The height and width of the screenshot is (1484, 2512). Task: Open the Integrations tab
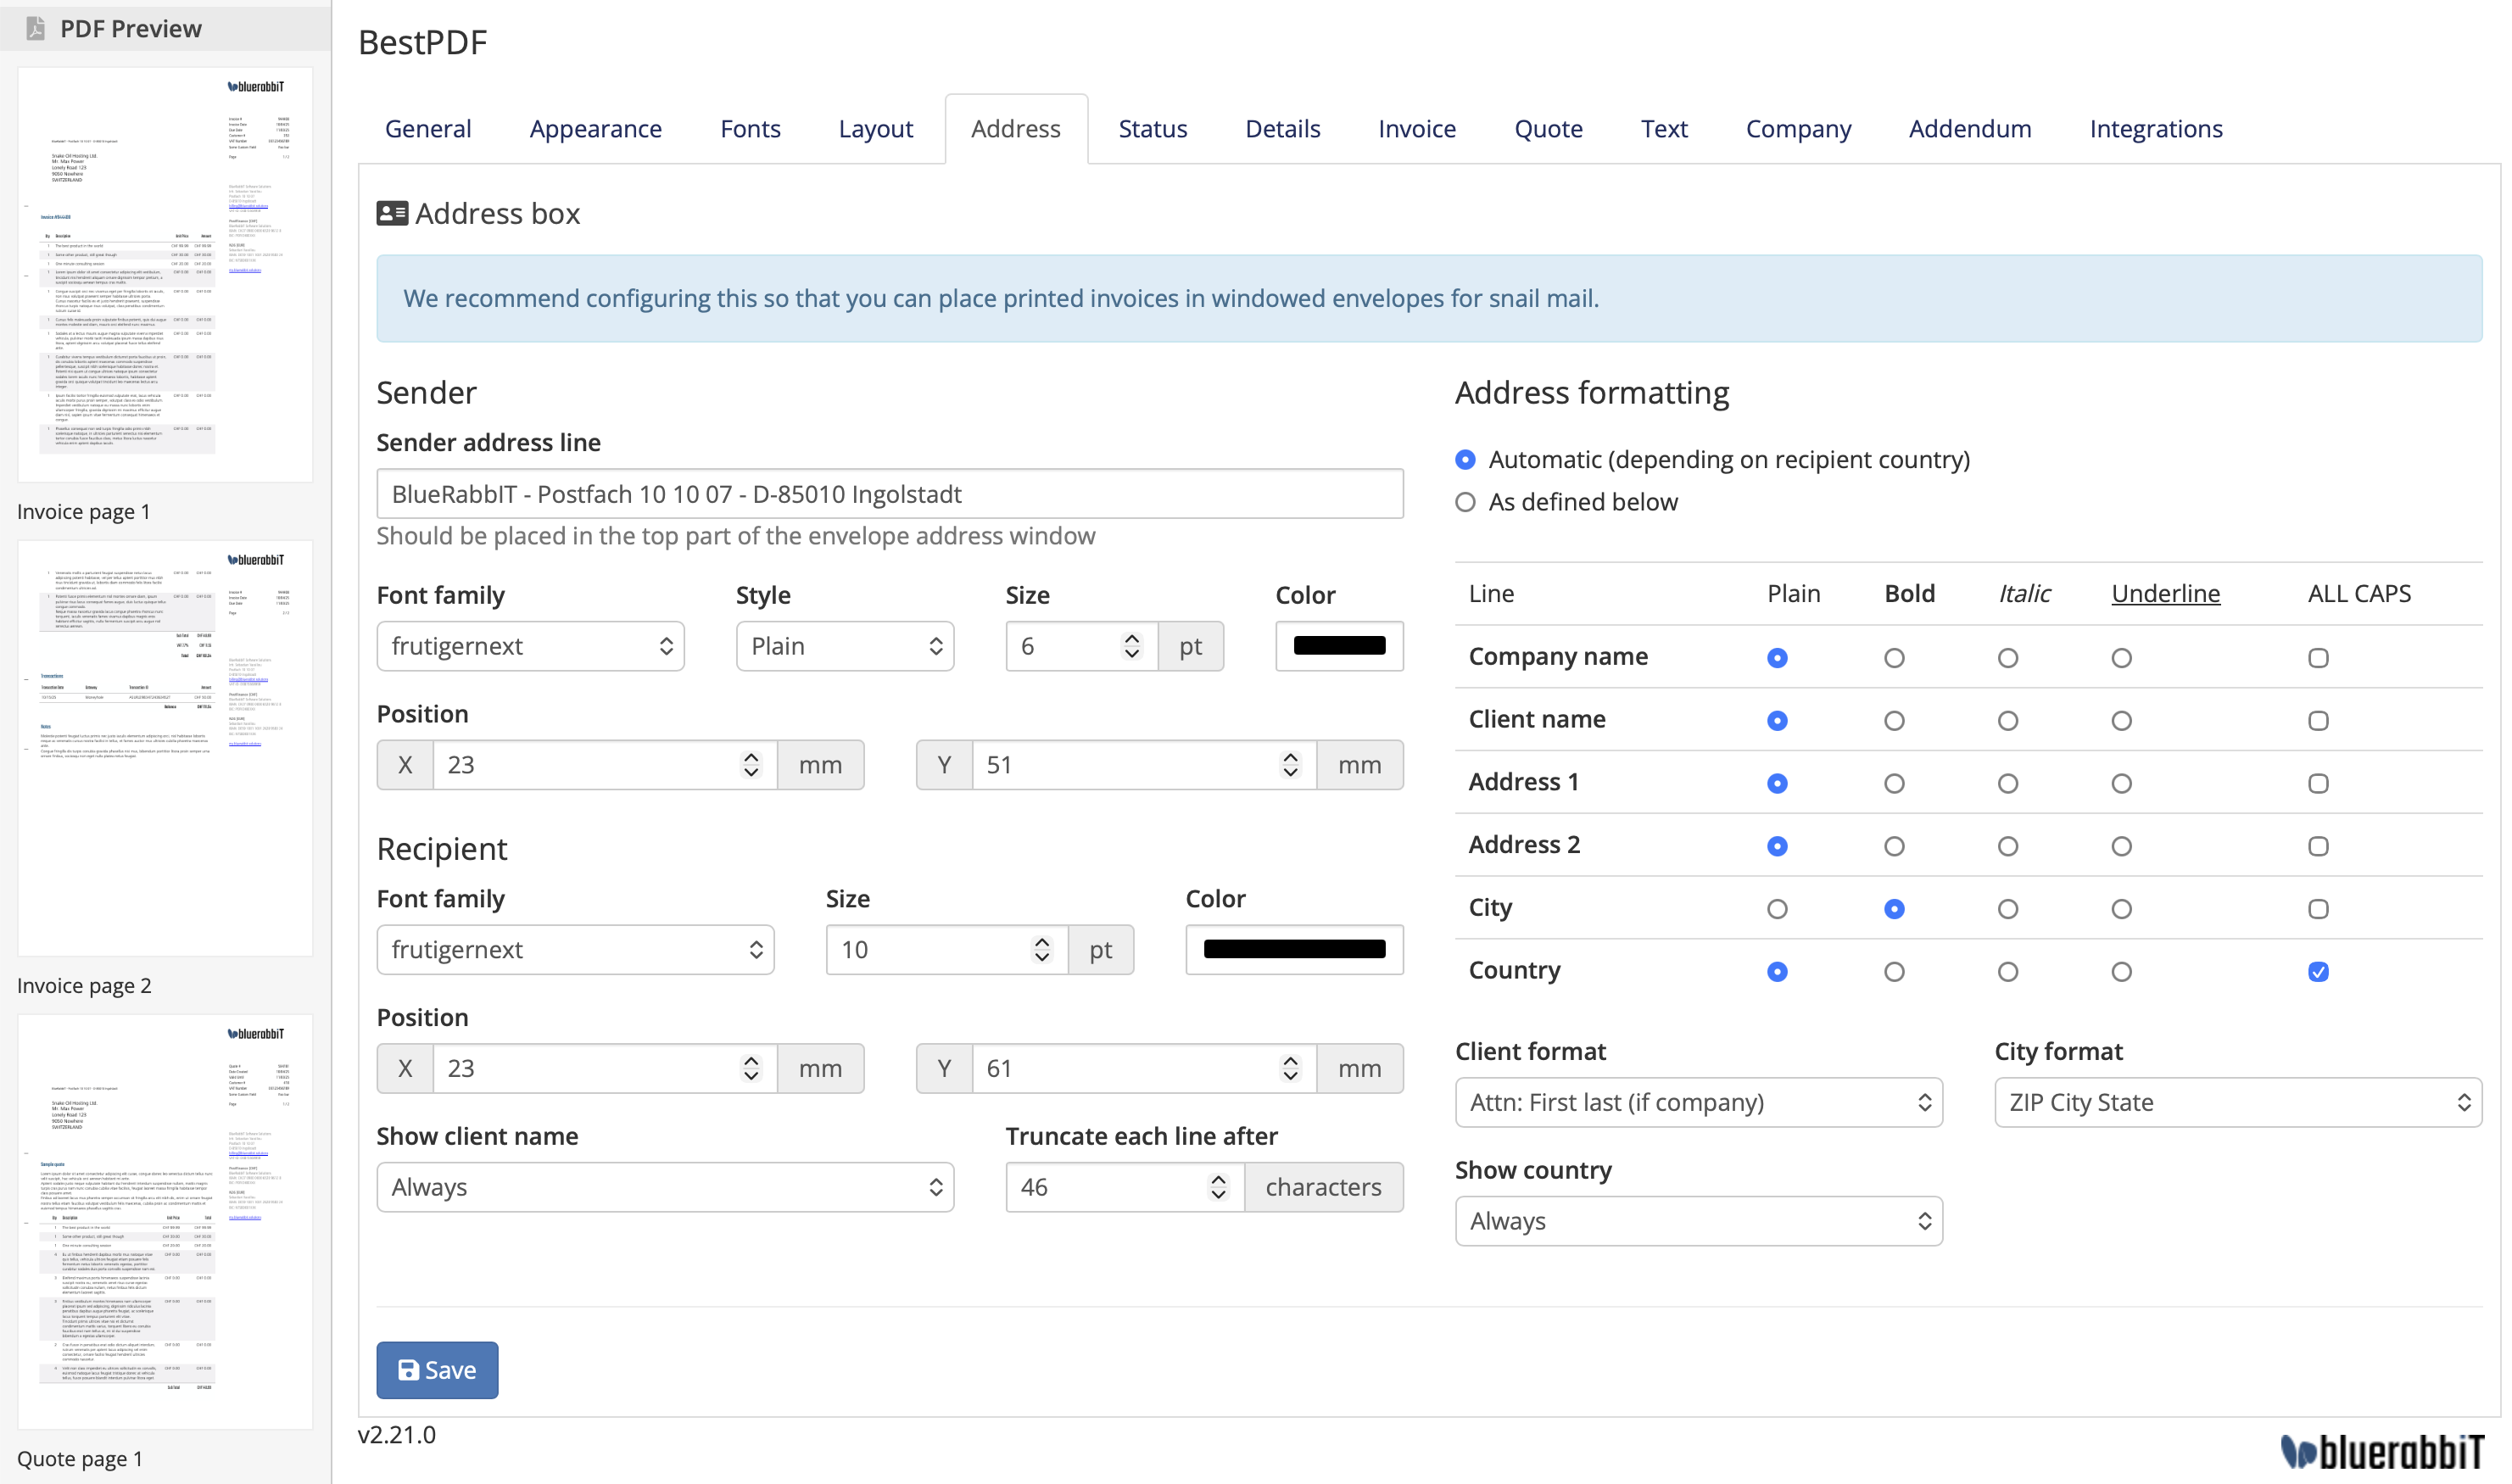(2155, 129)
